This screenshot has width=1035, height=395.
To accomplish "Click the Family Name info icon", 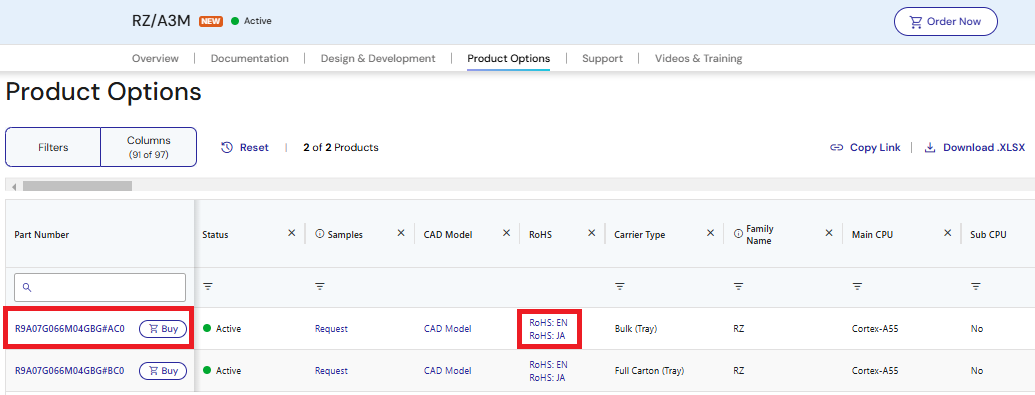I will point(738,234).
